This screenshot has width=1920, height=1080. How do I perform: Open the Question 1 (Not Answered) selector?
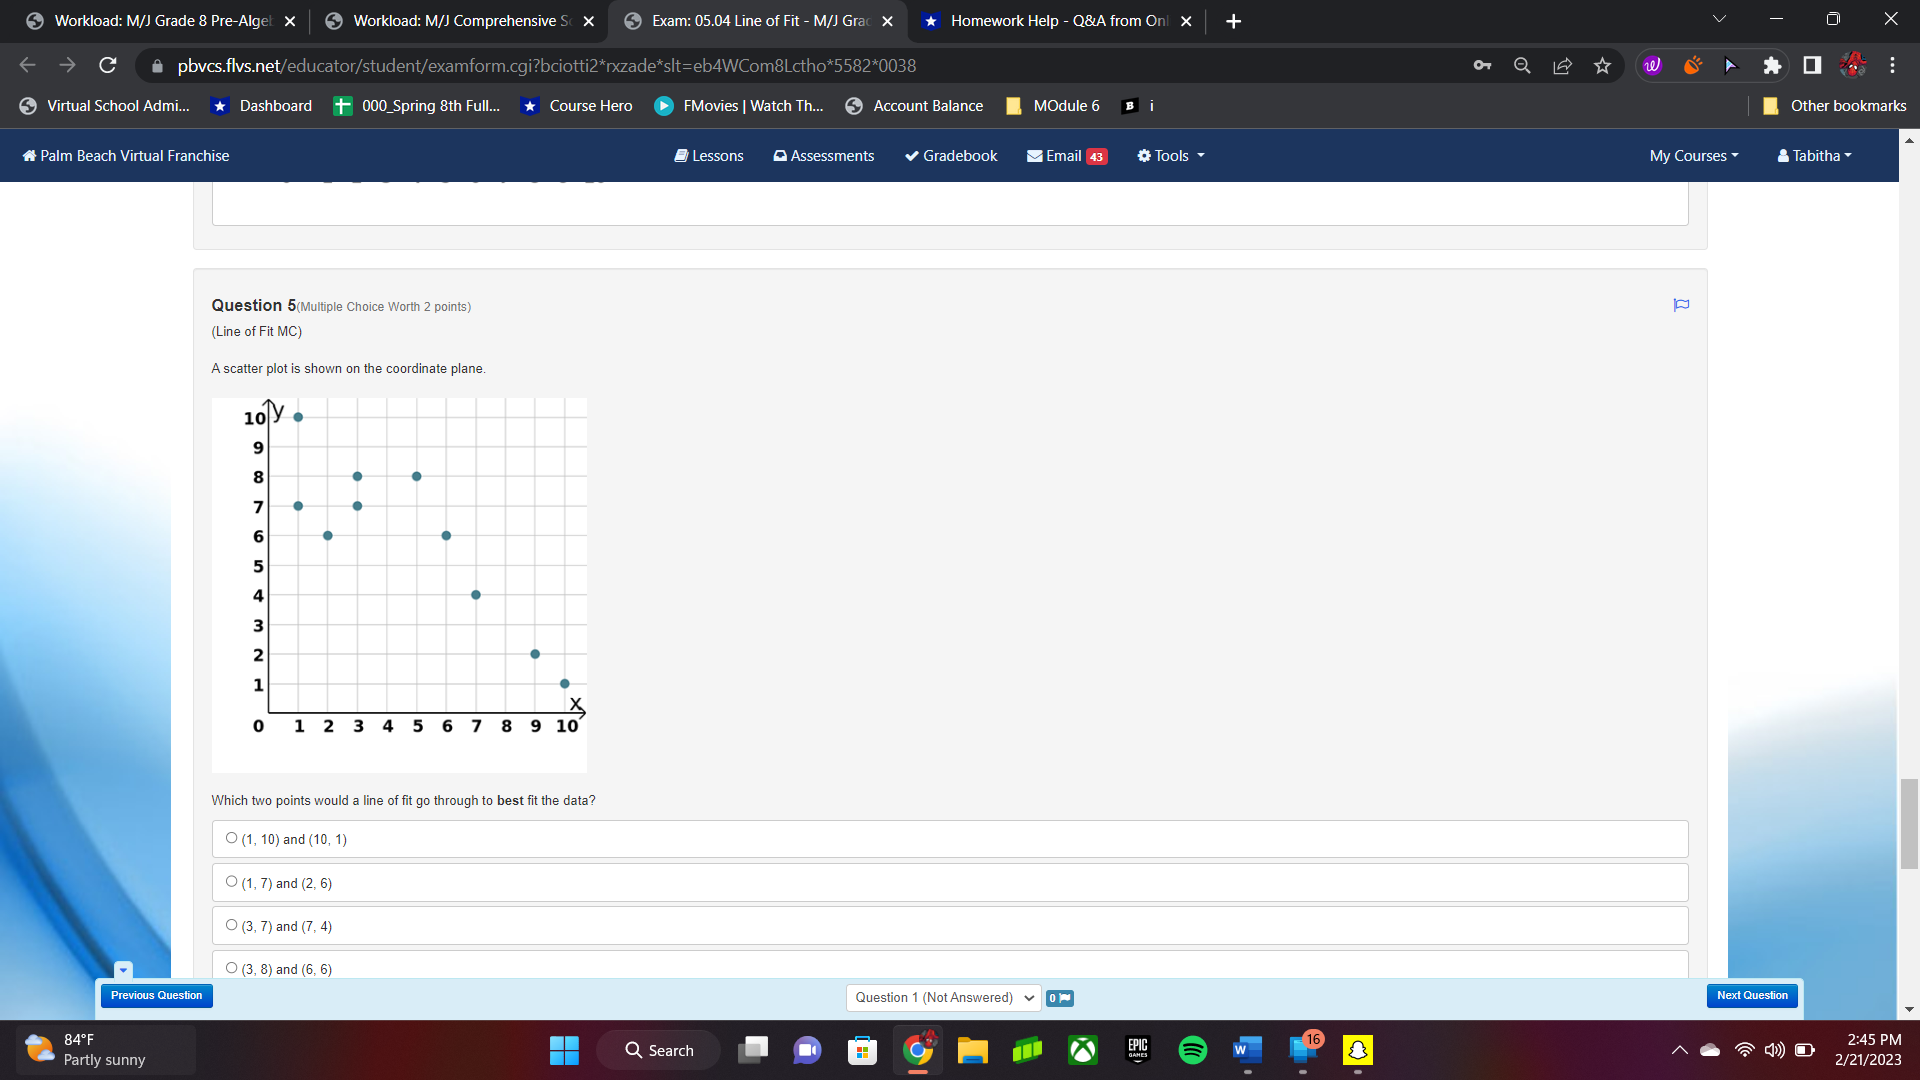click(943, 998)
